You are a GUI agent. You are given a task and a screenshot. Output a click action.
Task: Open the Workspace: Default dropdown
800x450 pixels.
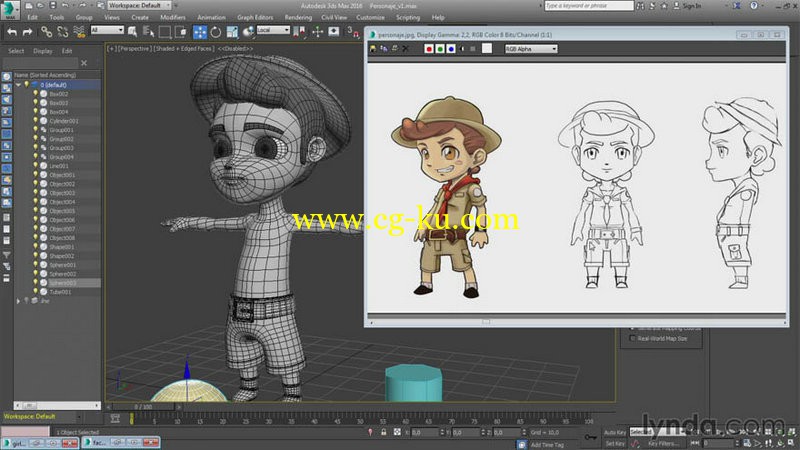[139, 5]
